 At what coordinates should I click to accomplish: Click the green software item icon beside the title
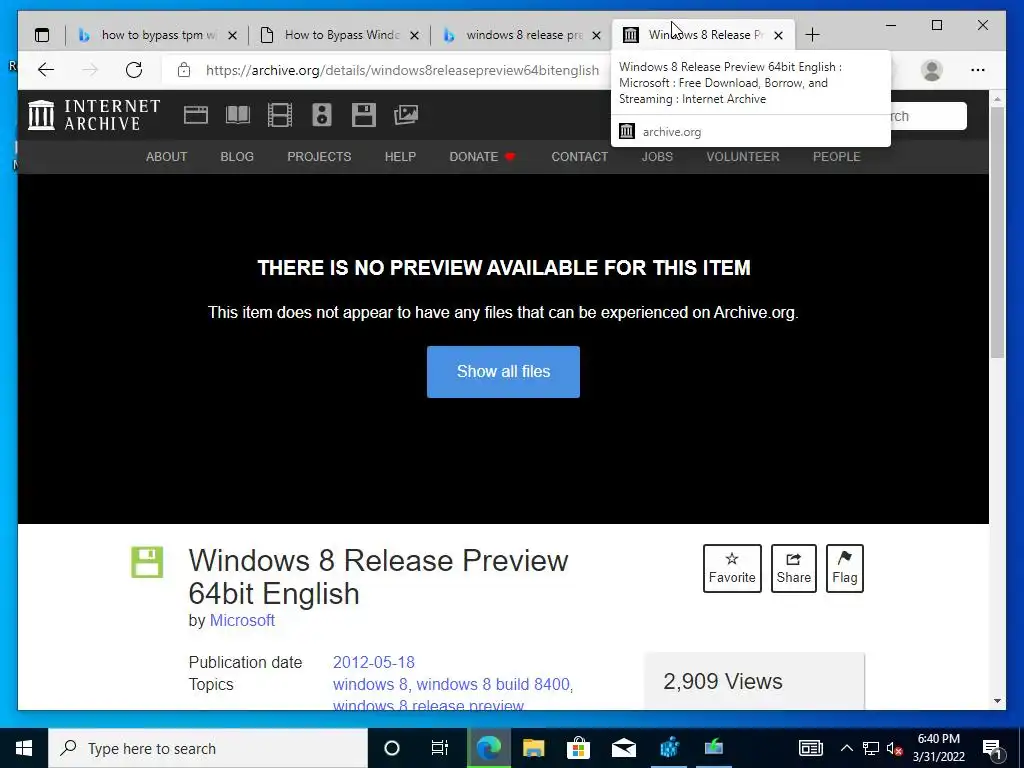tap(148, 562)
